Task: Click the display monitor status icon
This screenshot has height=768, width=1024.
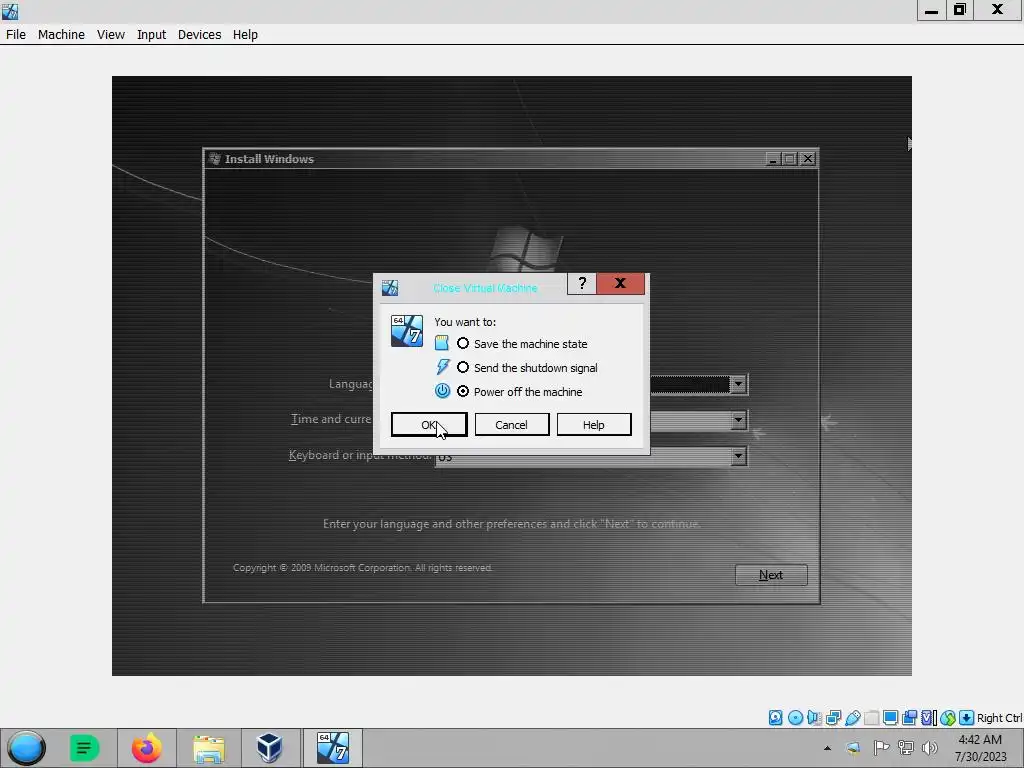Action: 890,718
